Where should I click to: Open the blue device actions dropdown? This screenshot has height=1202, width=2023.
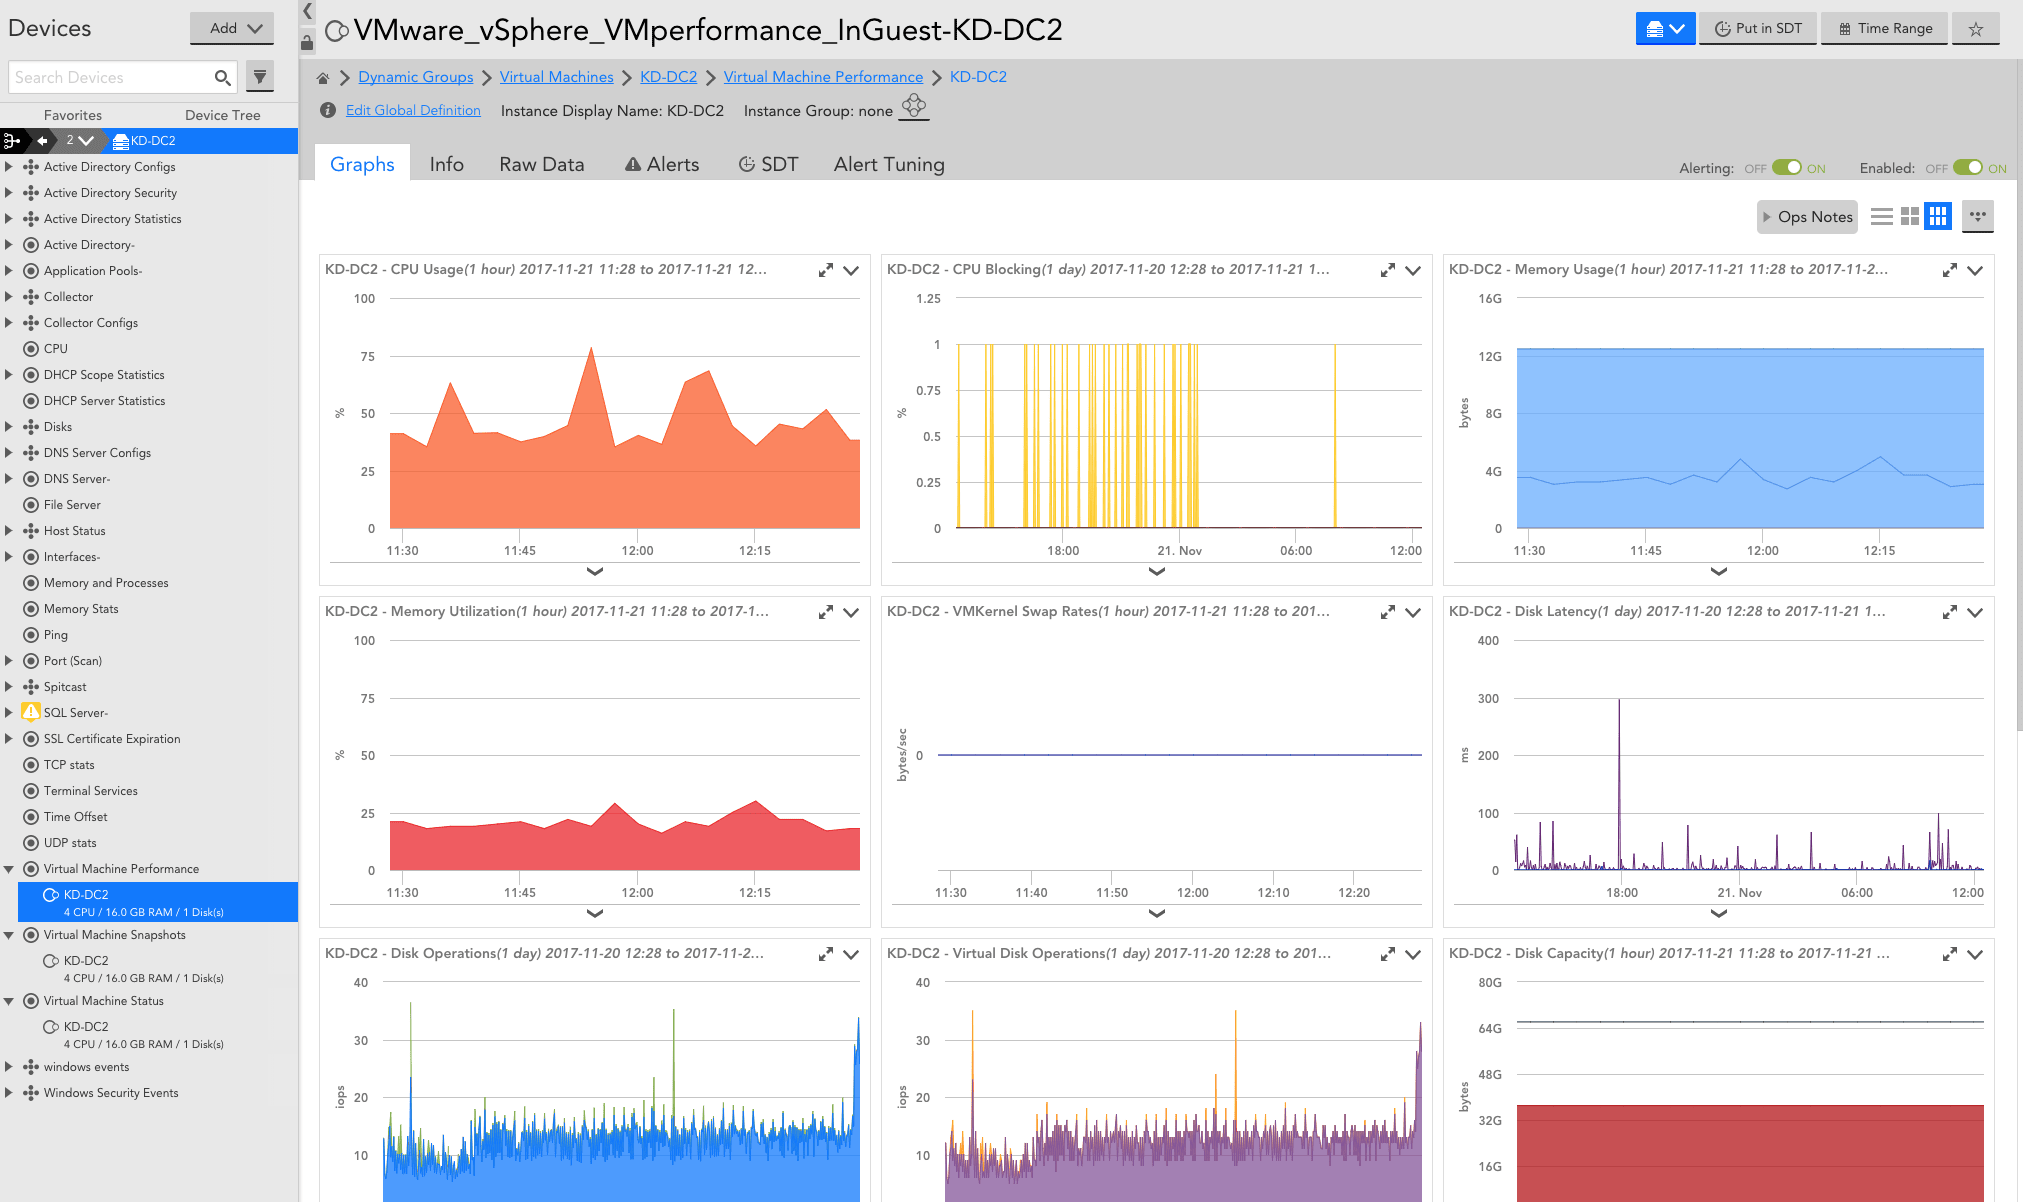[1665, 29]
